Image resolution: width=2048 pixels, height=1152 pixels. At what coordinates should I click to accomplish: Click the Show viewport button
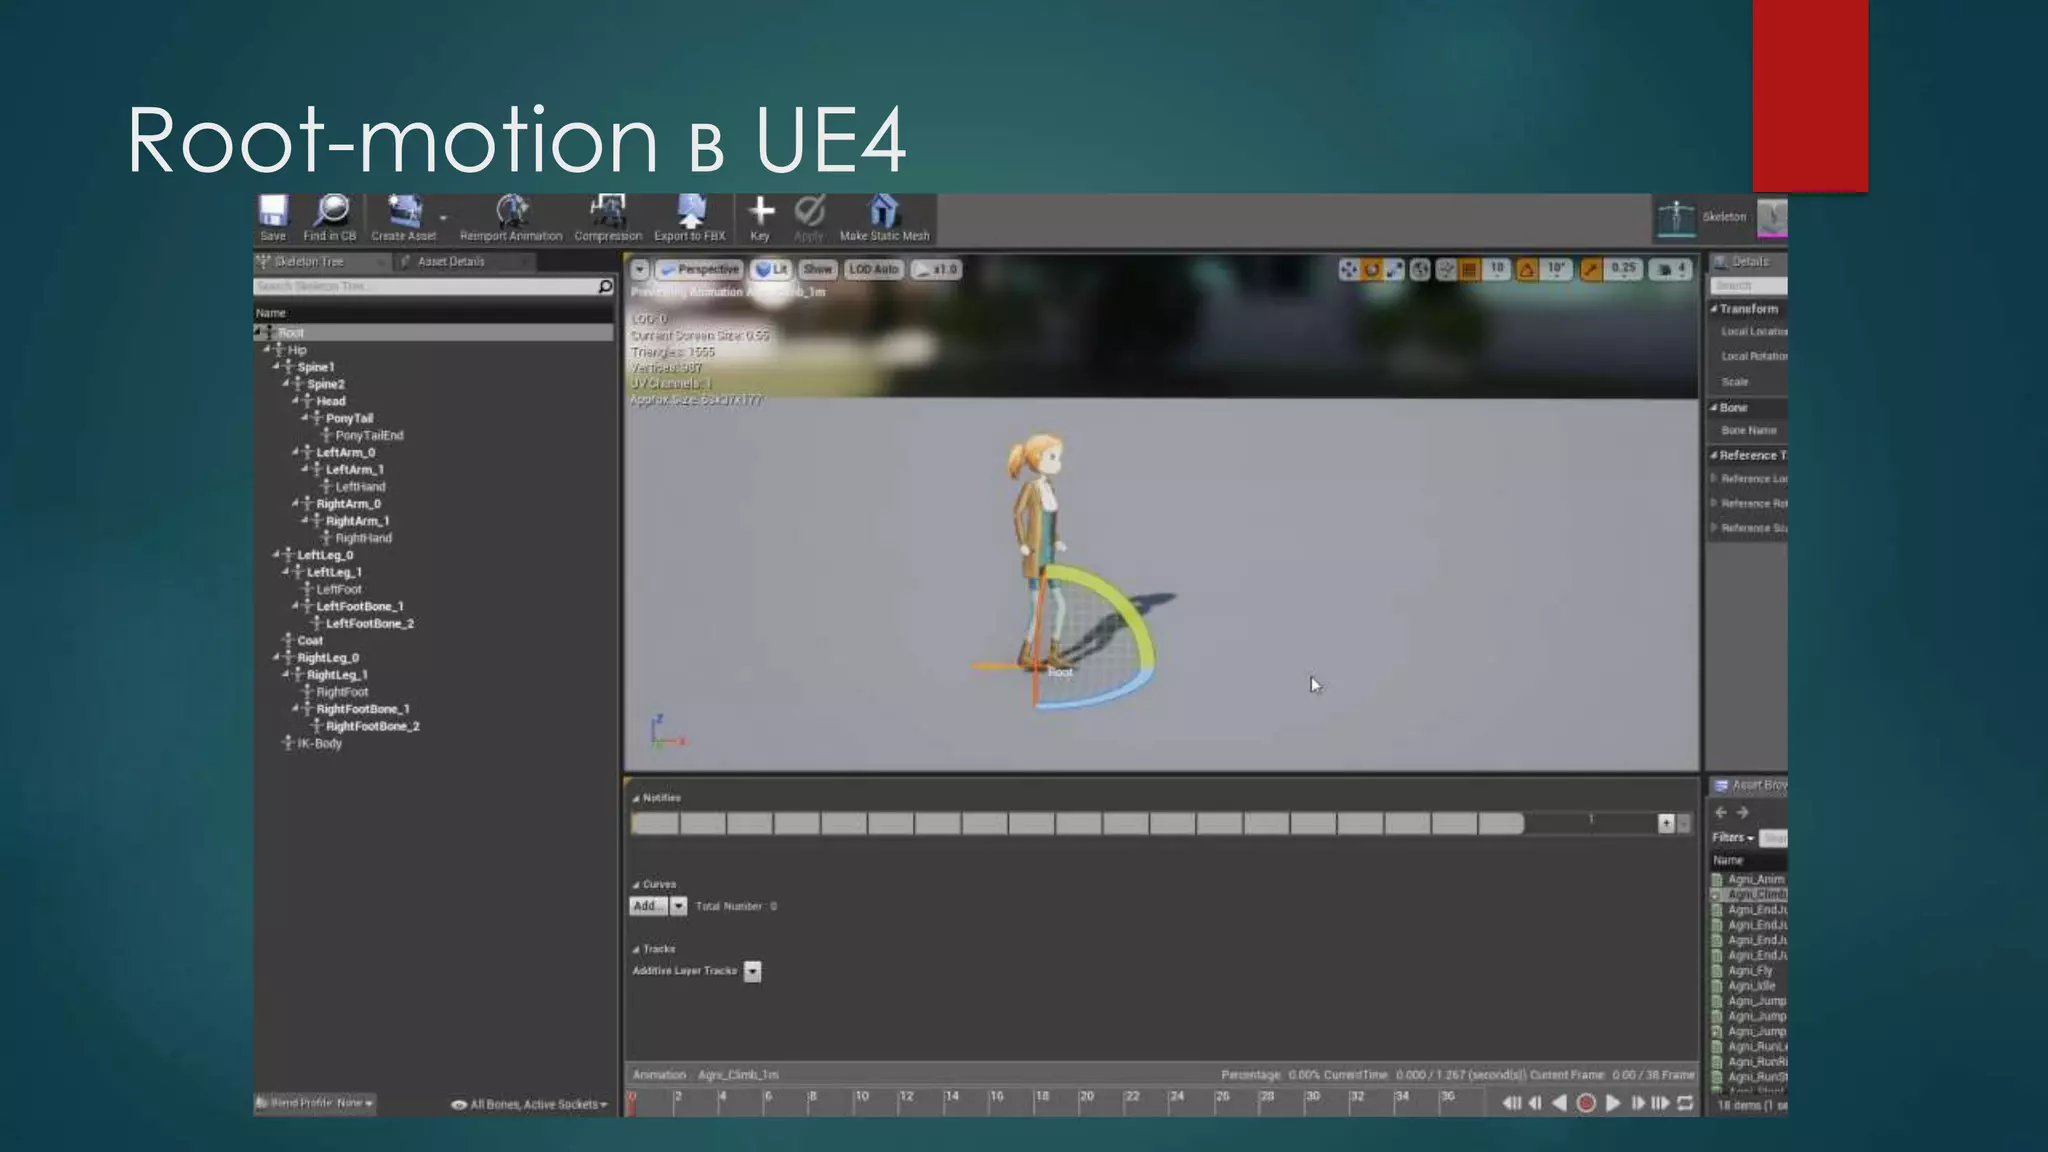[817, 270]
